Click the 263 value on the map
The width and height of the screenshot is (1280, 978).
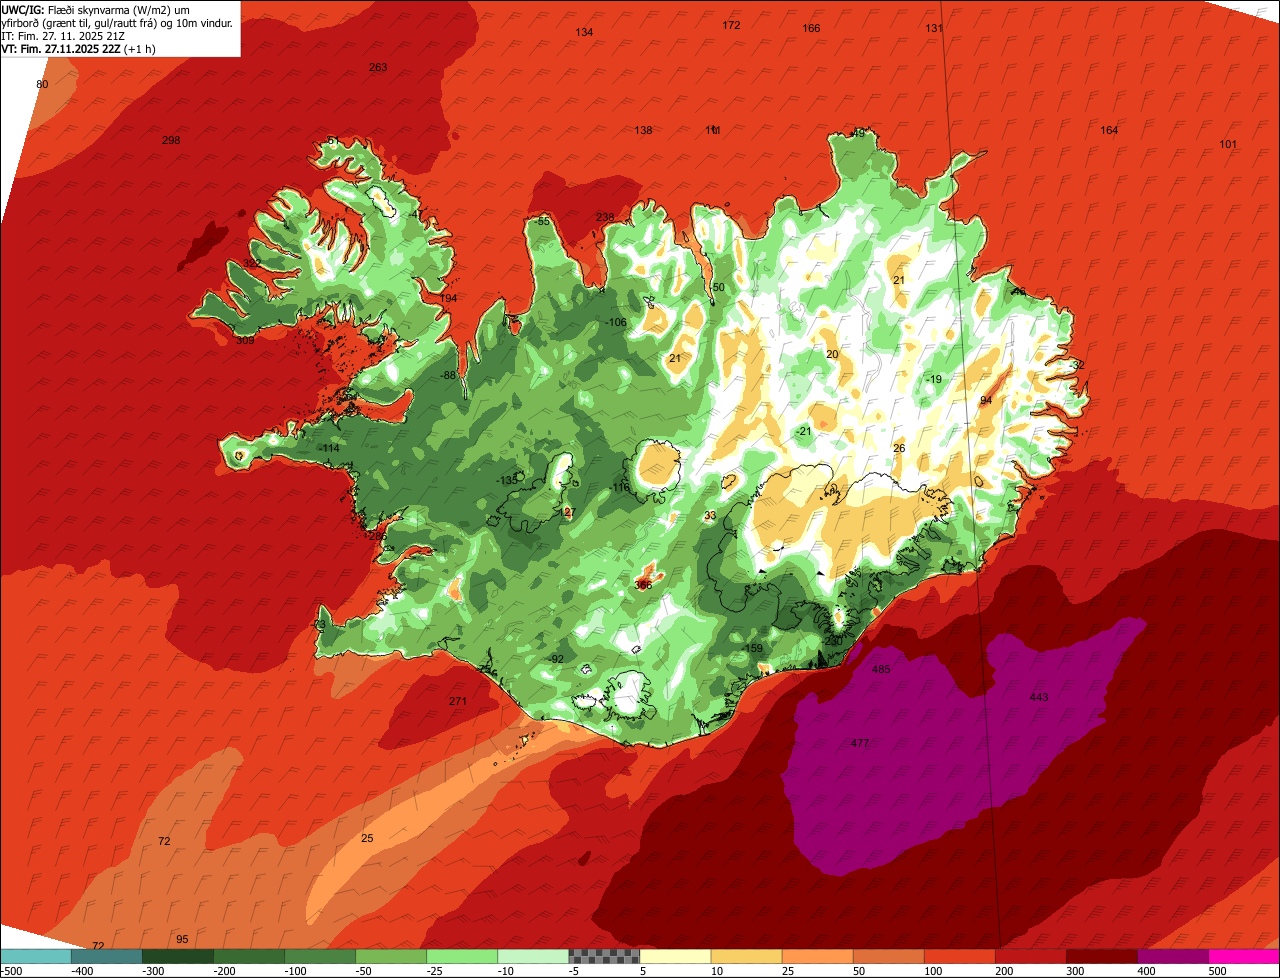point(378,67)
